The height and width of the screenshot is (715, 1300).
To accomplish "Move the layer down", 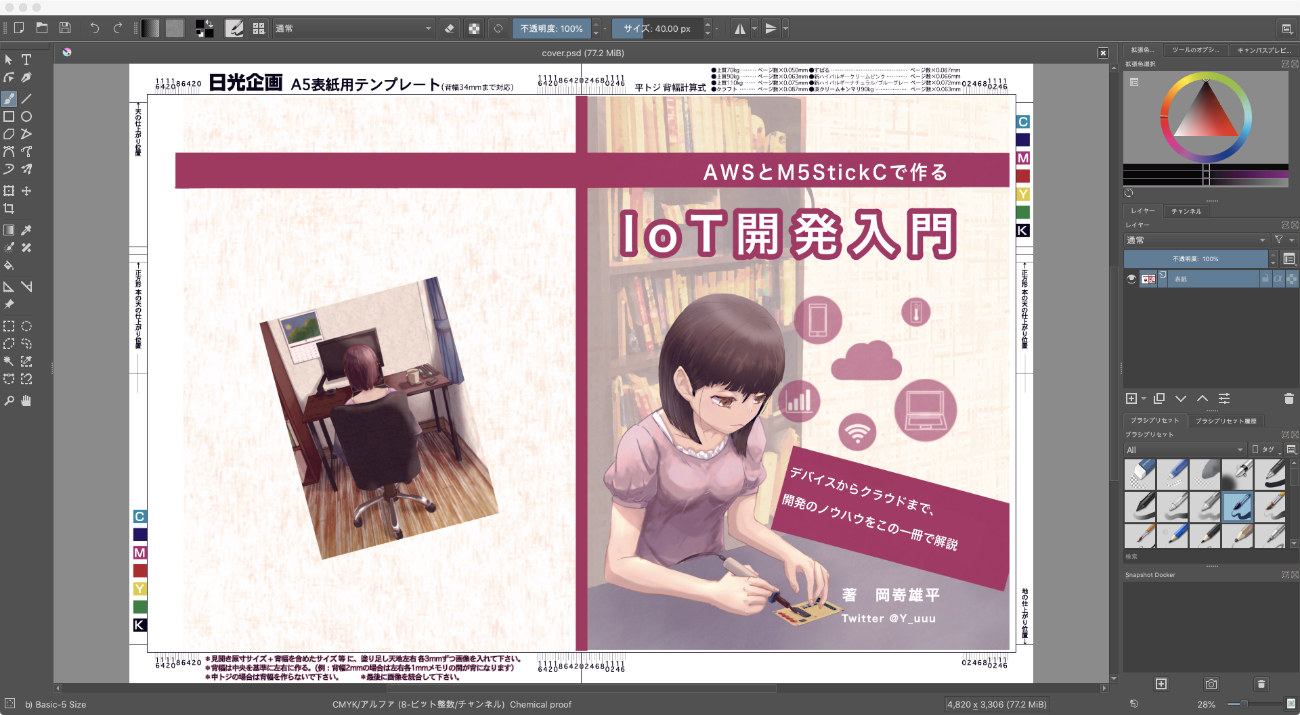I will click(1181, 398).
